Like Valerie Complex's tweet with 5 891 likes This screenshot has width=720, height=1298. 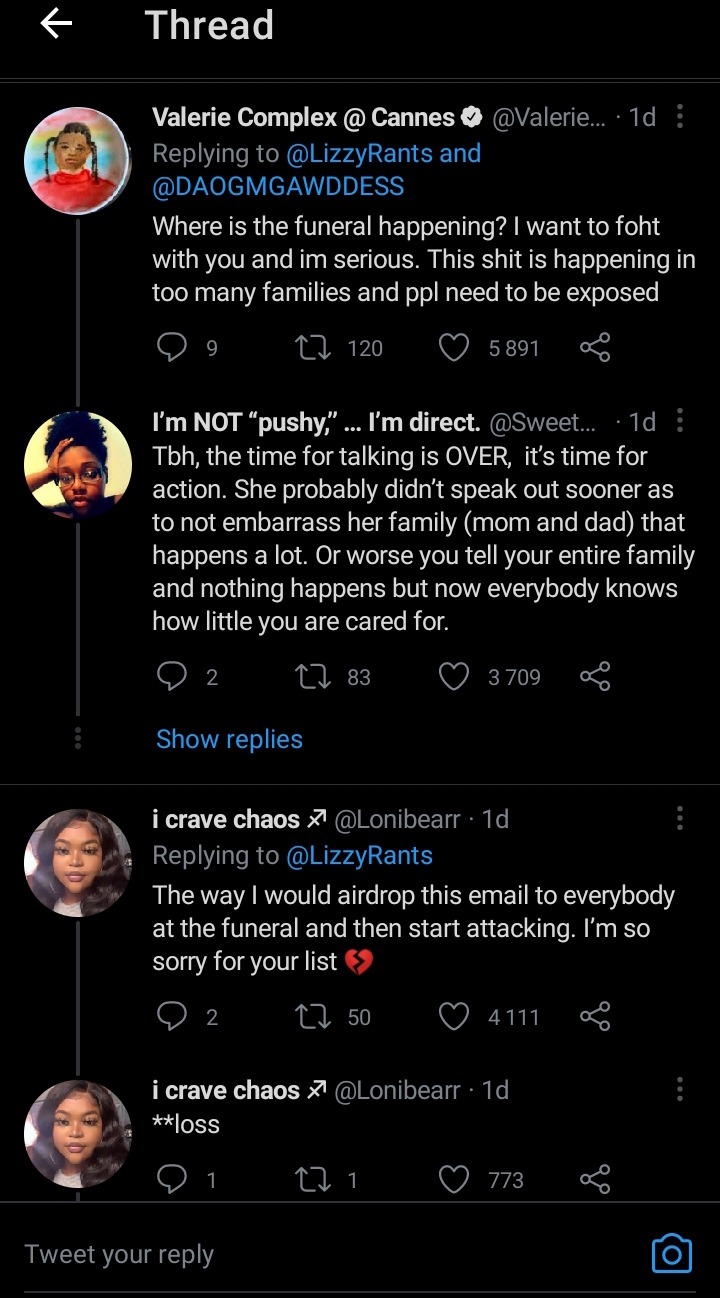(x=454, y=347)
